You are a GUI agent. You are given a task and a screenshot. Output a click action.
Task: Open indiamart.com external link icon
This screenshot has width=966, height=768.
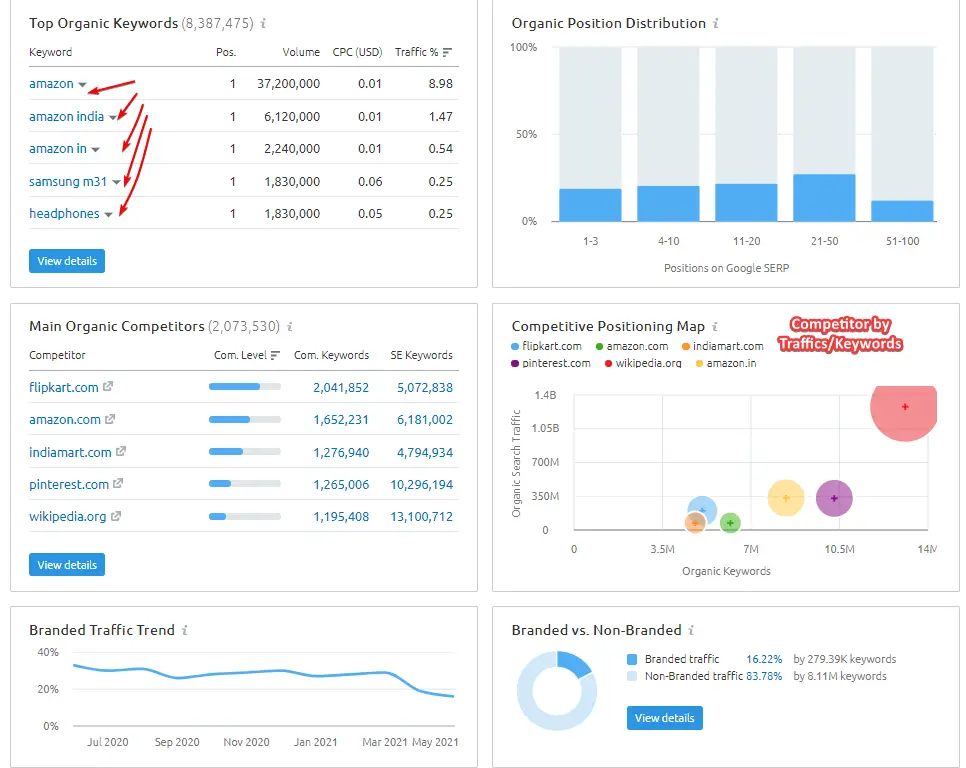pyautogui.click(x=121, y=451)
